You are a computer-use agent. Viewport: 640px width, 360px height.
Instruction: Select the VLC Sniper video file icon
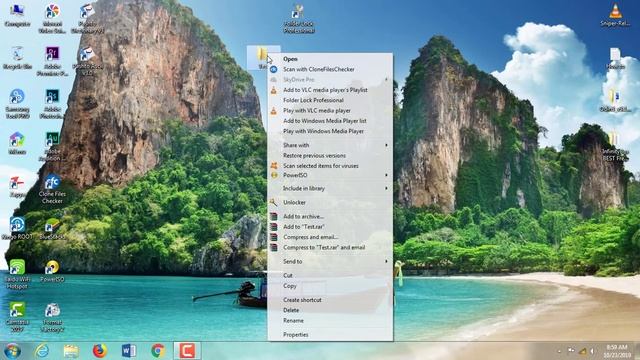tap(615, 15)
